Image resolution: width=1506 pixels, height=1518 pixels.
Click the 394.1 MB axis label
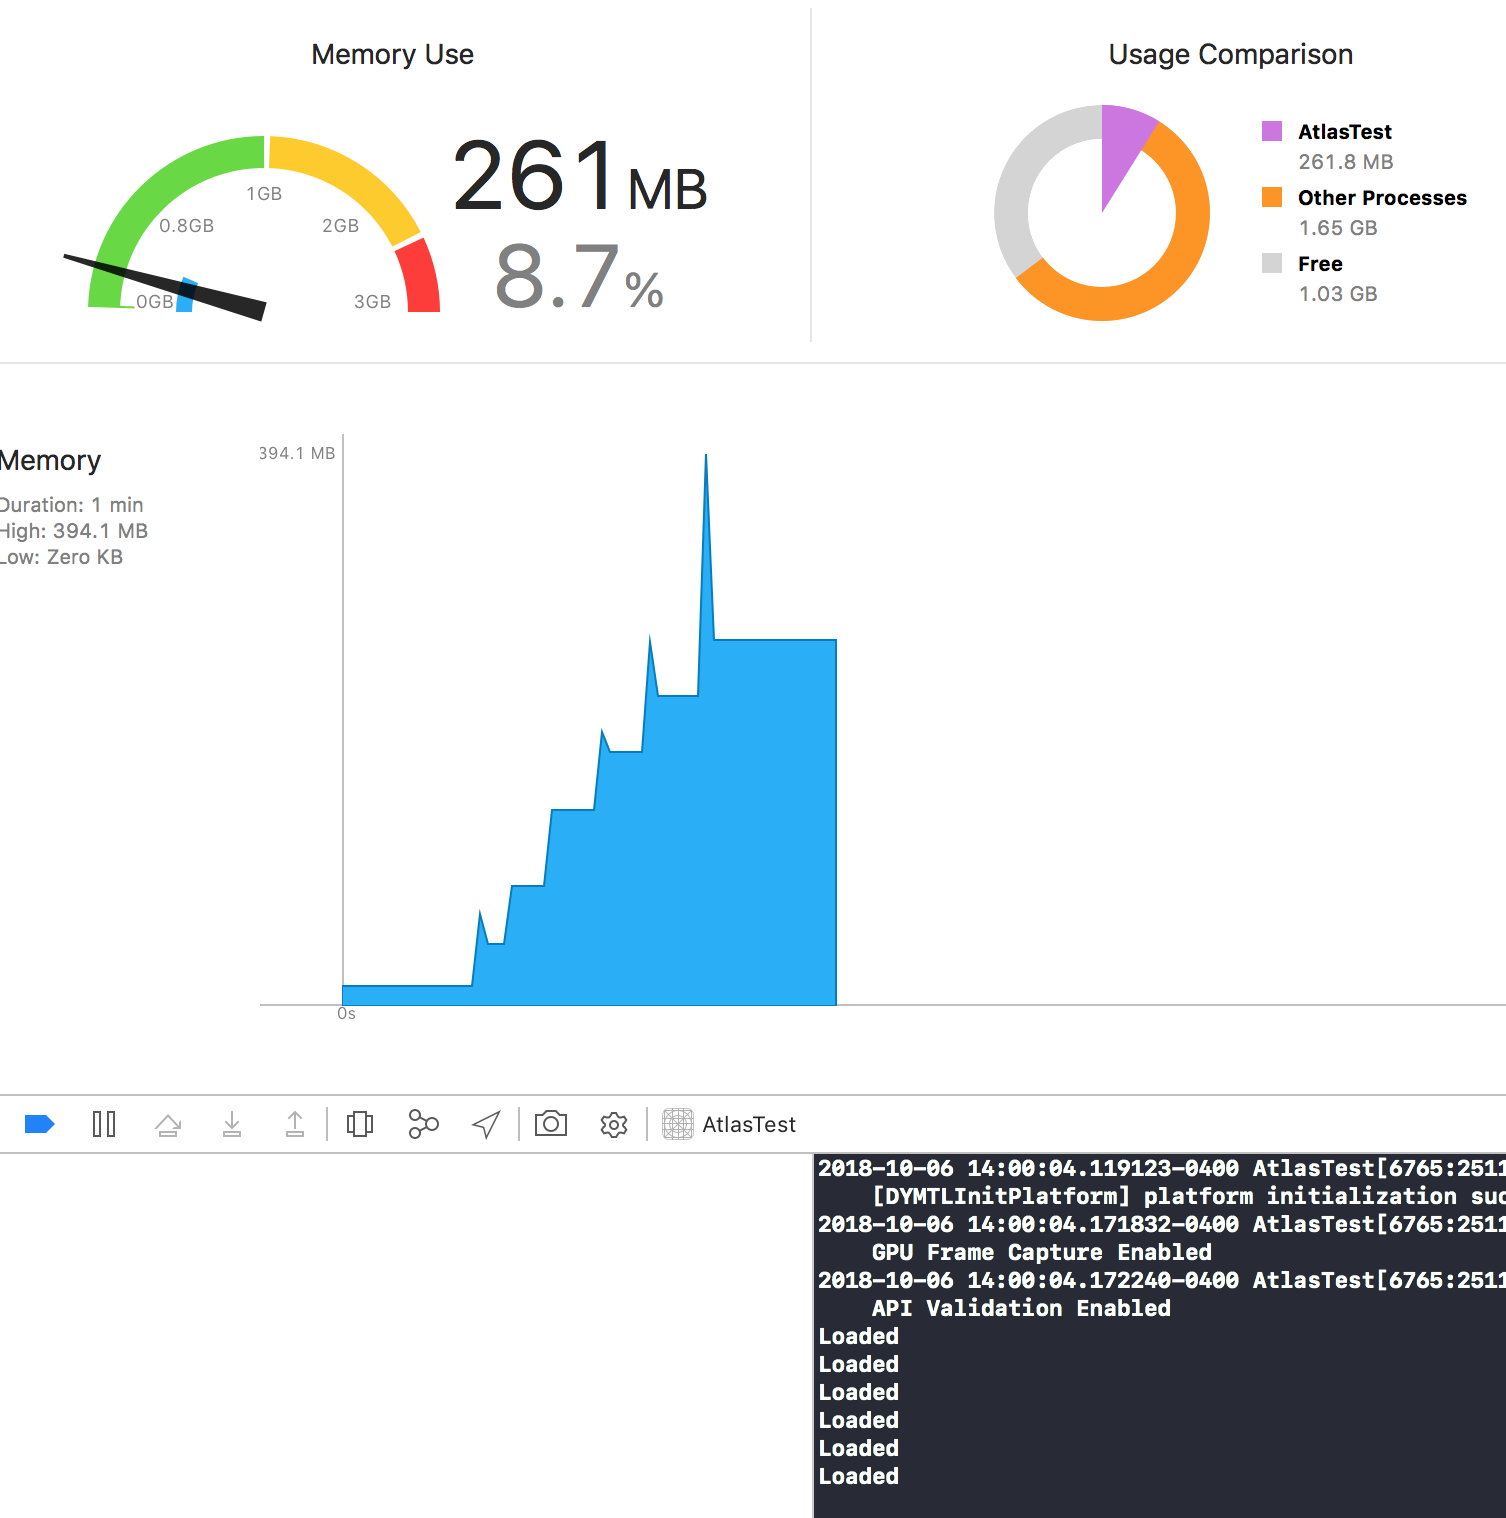pyautogui.click(x=297, y=453)
